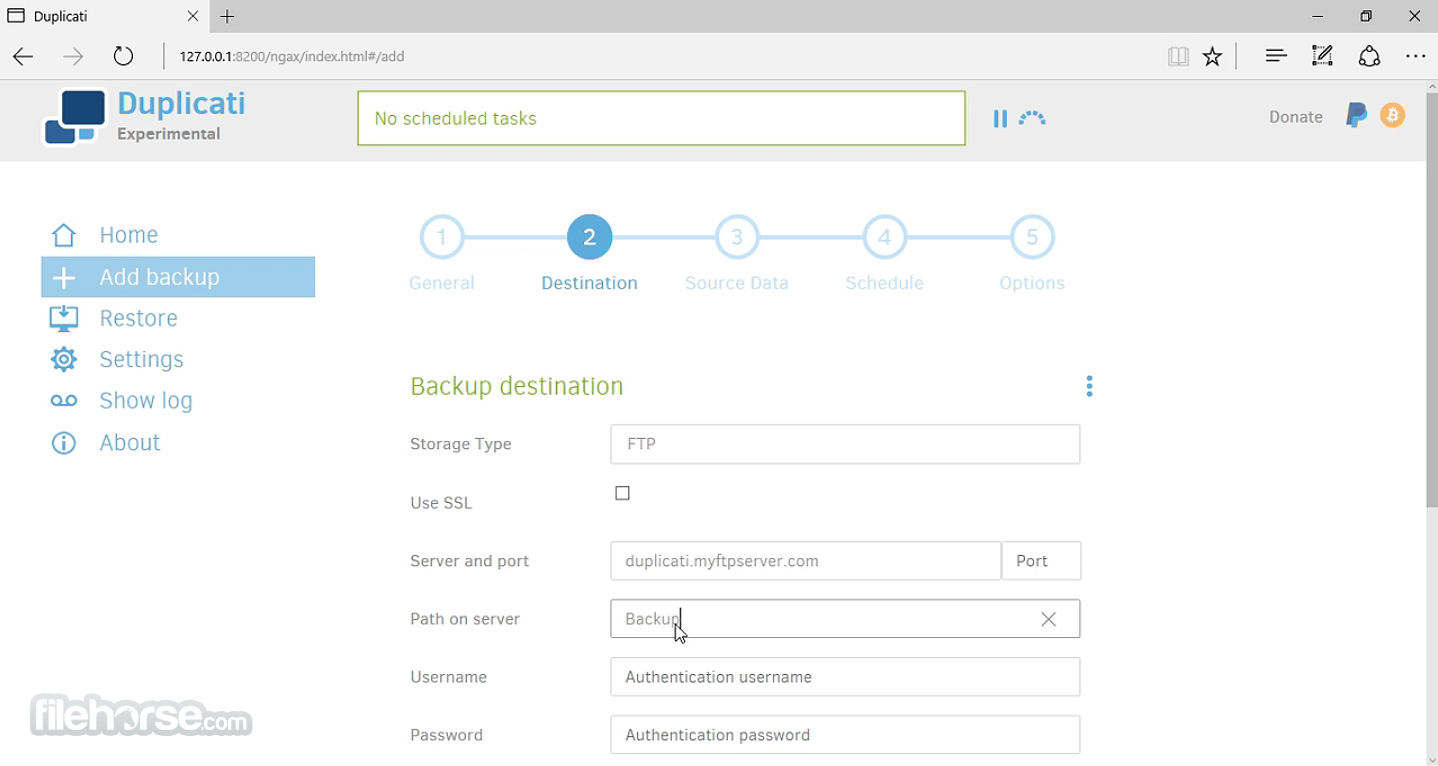Open a new browser tab with plus
This screenshot has width=1438, height=766.
[x=228, y=16]
